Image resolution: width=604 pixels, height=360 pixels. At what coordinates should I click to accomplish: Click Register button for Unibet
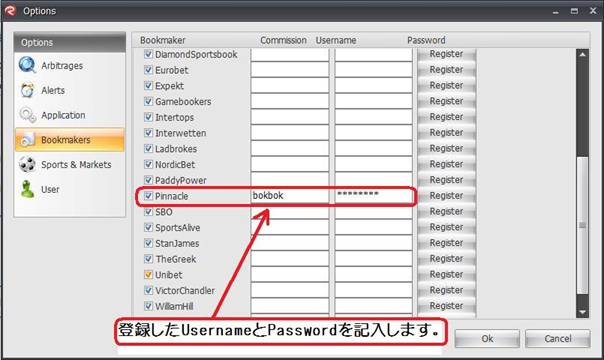pos(446,274)
